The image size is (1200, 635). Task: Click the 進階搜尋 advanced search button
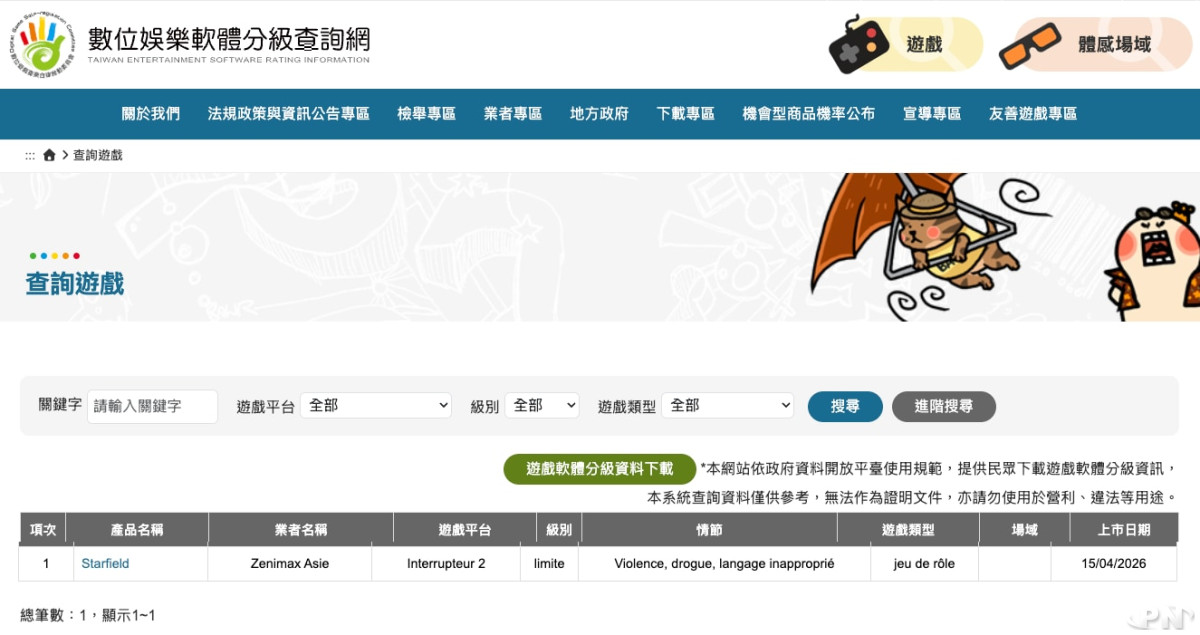(x=943, y=407)
